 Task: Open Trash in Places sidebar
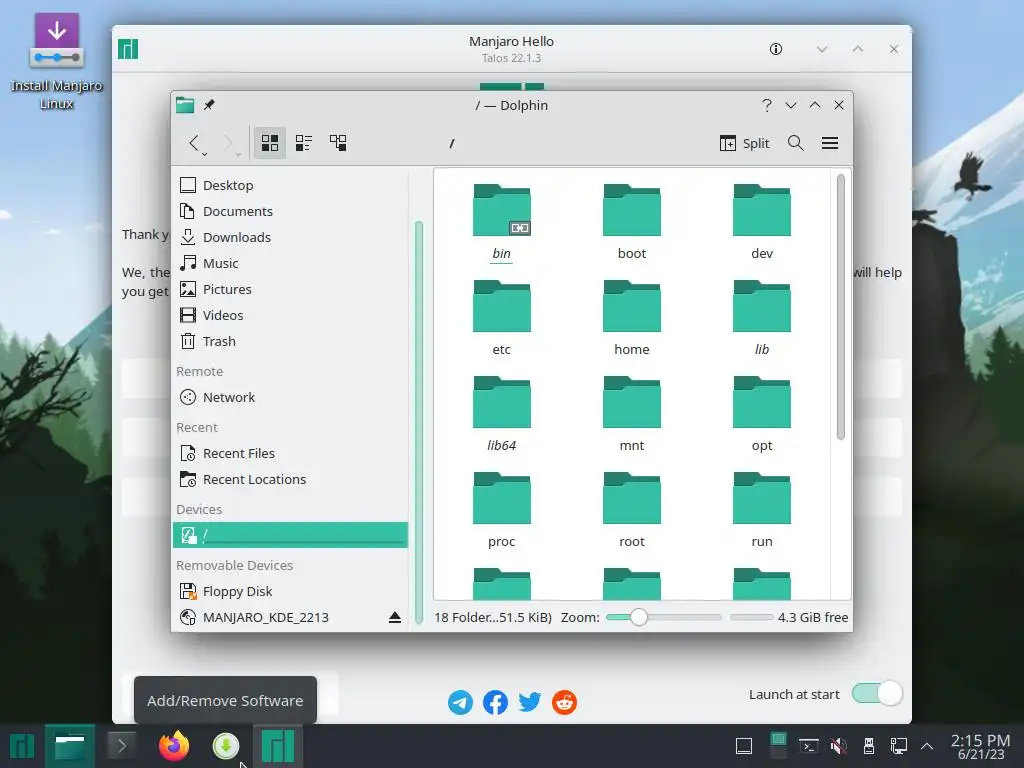pos(290,342)
